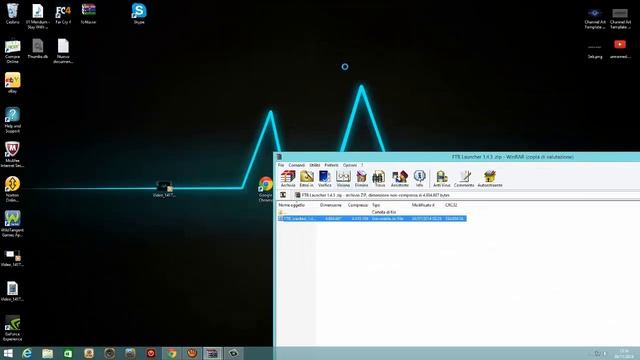Click the Verifica toolbar icon

pos(324,179)
